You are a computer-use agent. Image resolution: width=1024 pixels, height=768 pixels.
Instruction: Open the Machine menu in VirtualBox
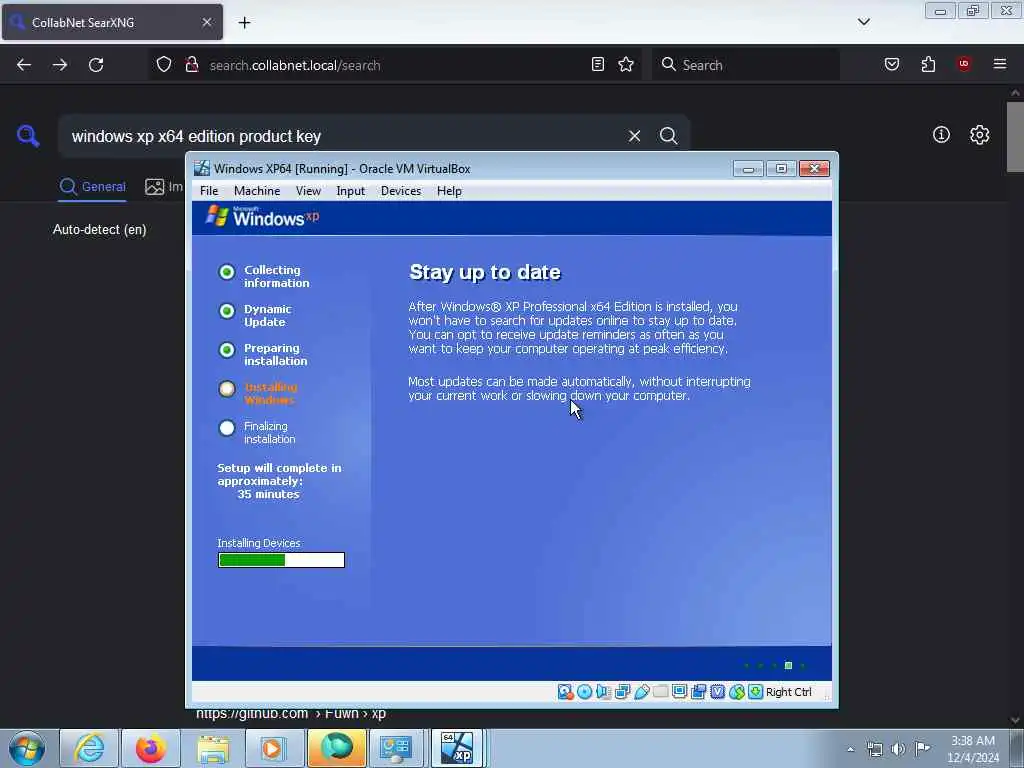click(x=257, y=191)
